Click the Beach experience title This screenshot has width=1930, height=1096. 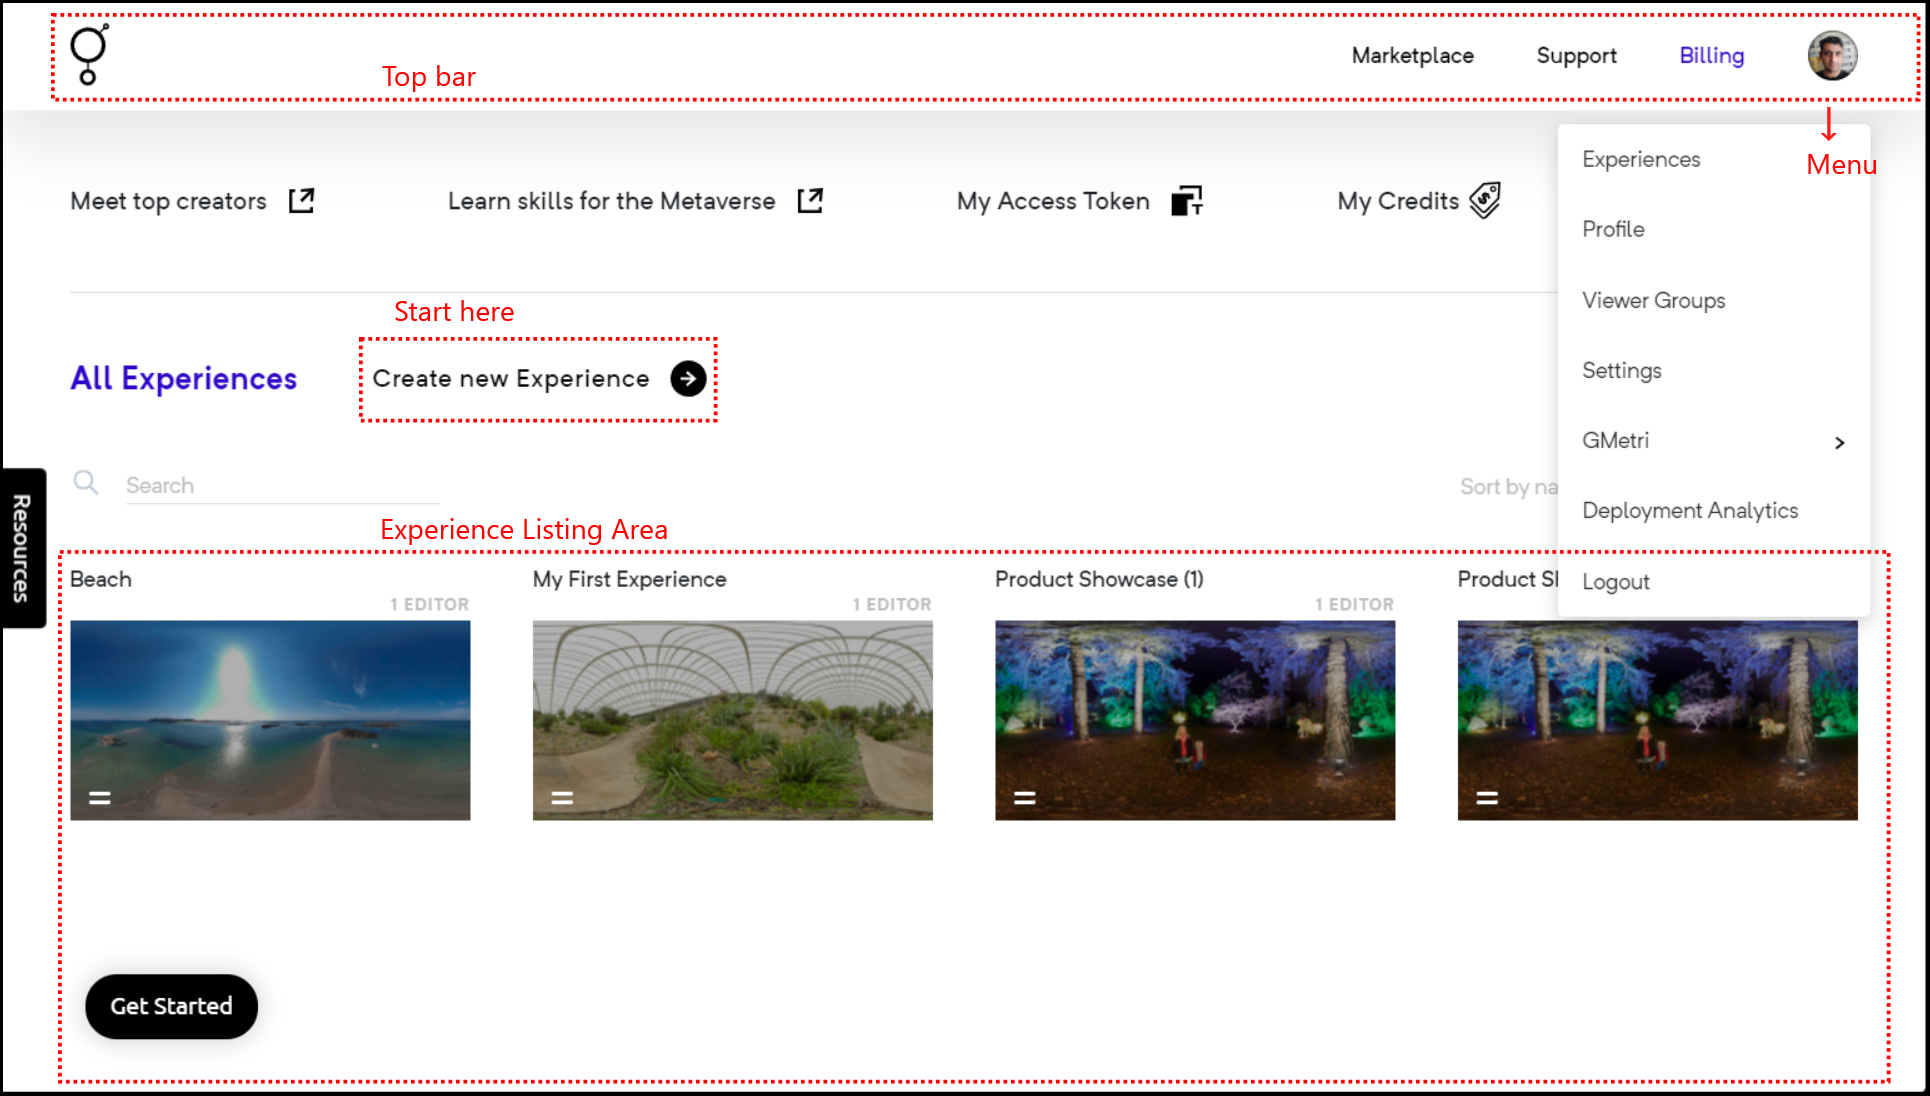point(101,579)
